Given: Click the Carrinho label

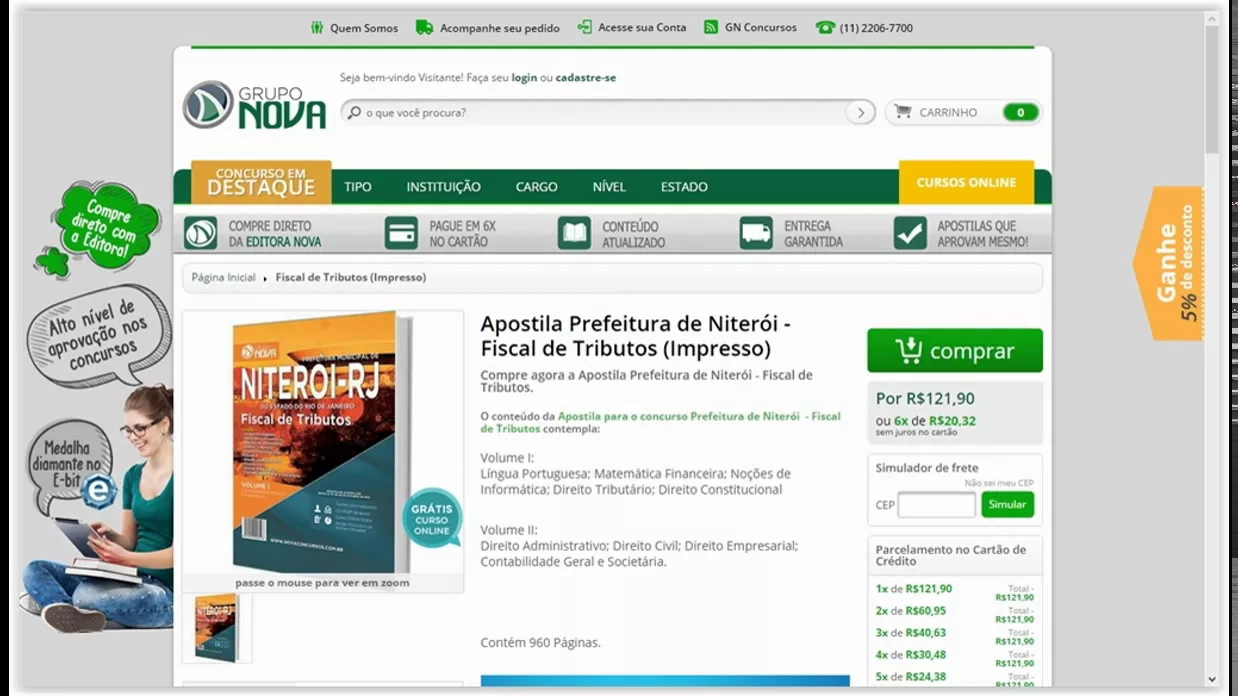Looking at the screenshot, I should click(x=948, y=113).
